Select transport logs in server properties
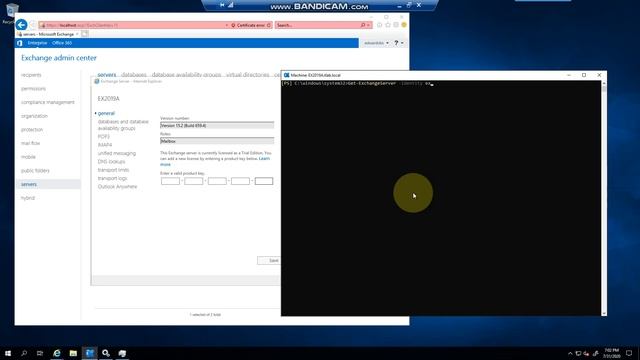 (x=112, y=178)
